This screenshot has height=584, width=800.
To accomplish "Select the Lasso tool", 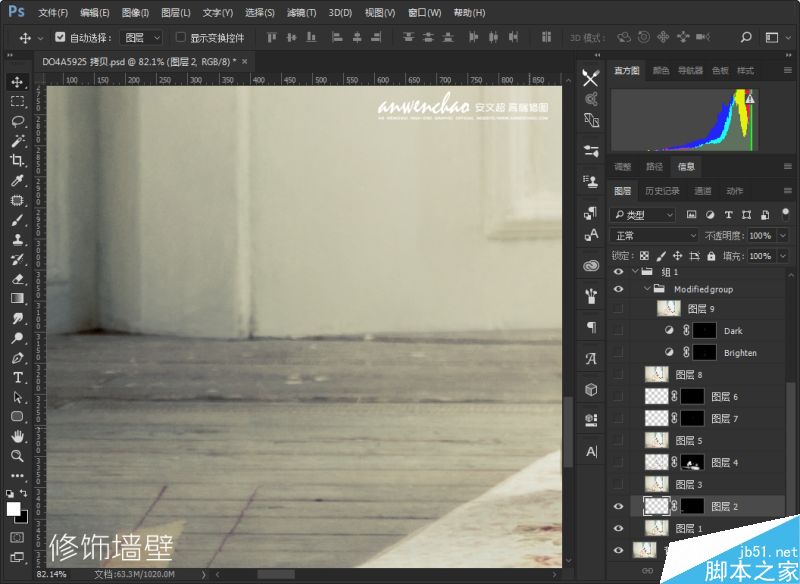I will point(17,121).
